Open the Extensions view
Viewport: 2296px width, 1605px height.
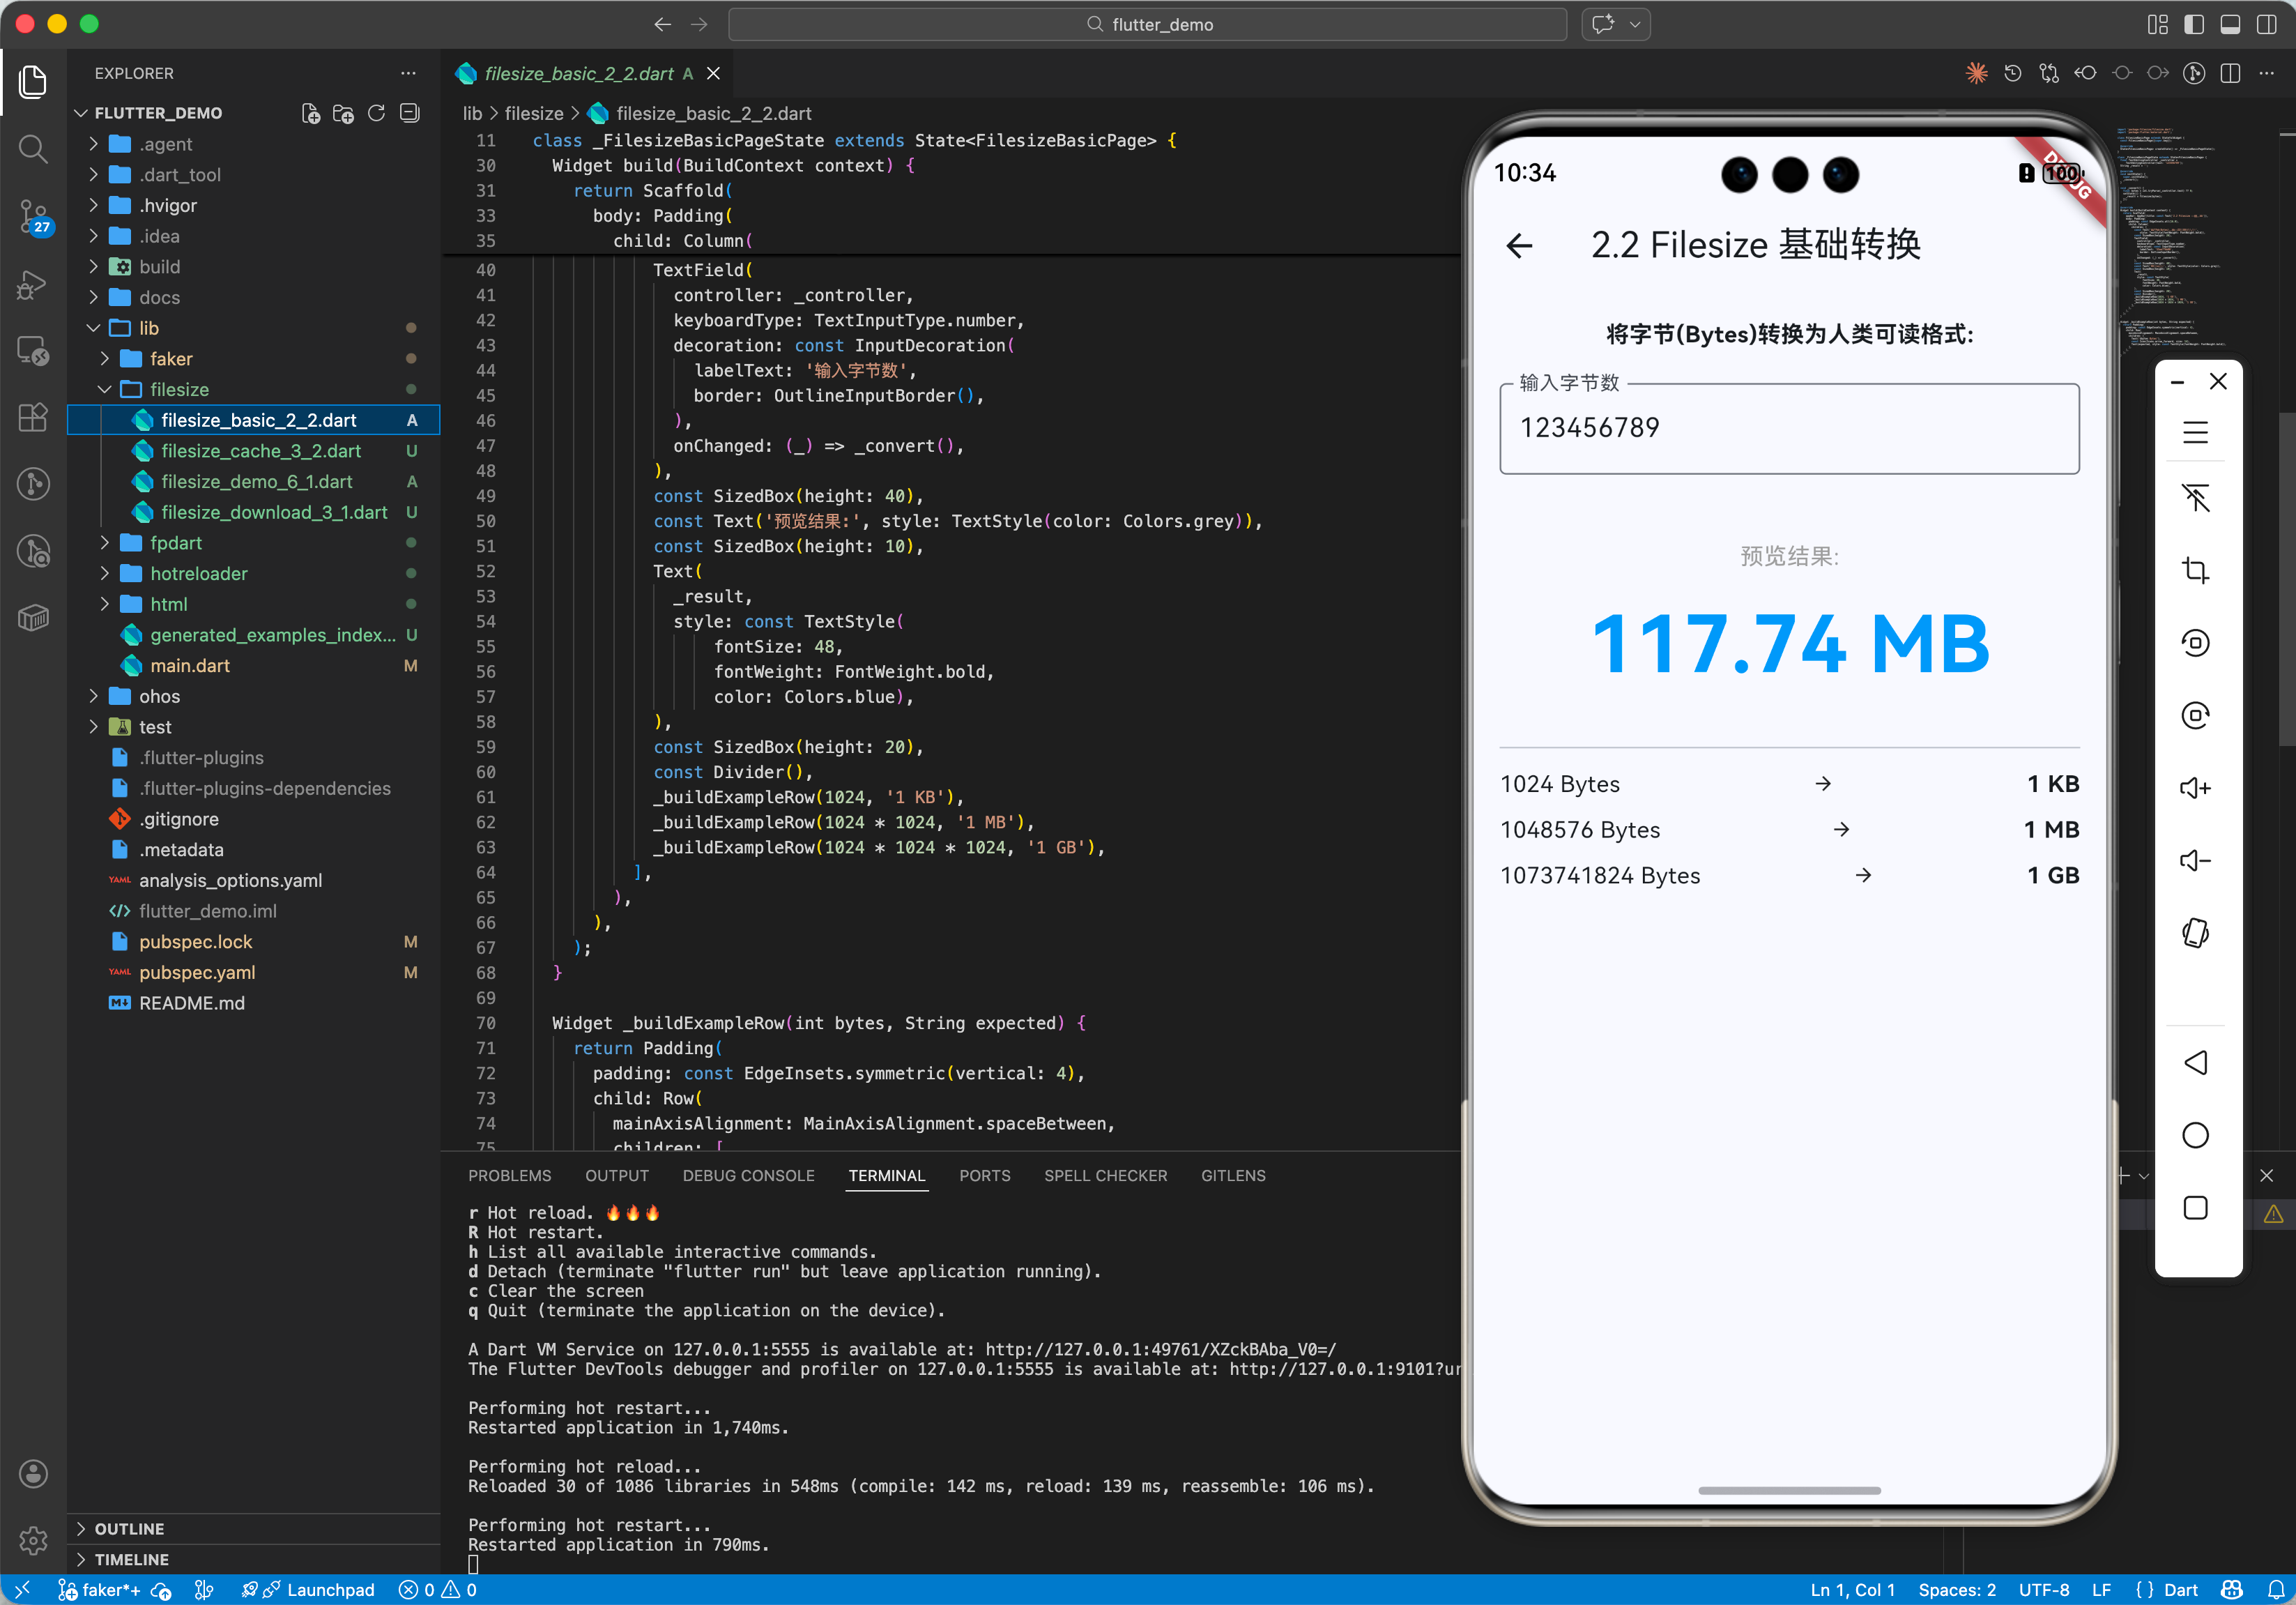click(x=33, y=417)
